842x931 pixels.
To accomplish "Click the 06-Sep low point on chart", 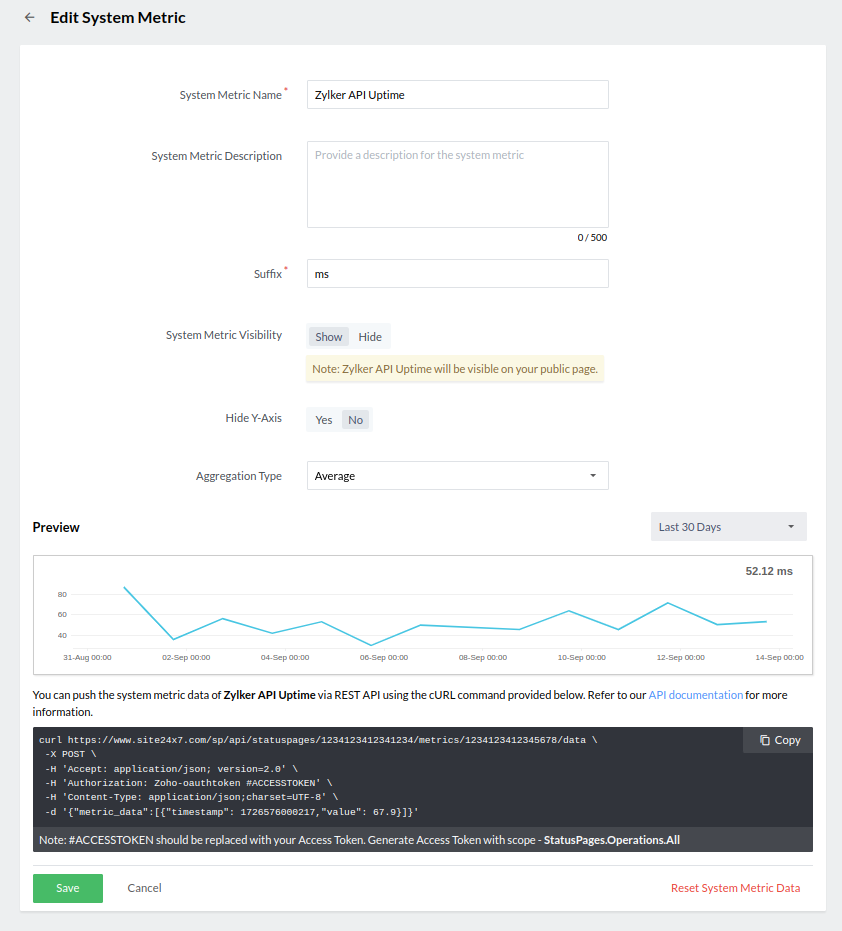I will tap(371, 645).
